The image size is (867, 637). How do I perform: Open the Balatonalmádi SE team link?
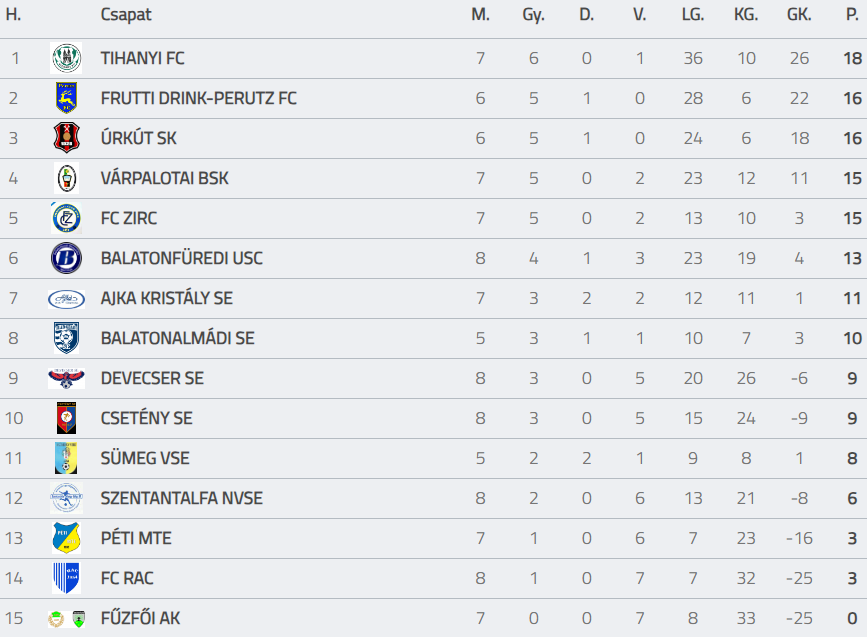click(x=177, y=338)
